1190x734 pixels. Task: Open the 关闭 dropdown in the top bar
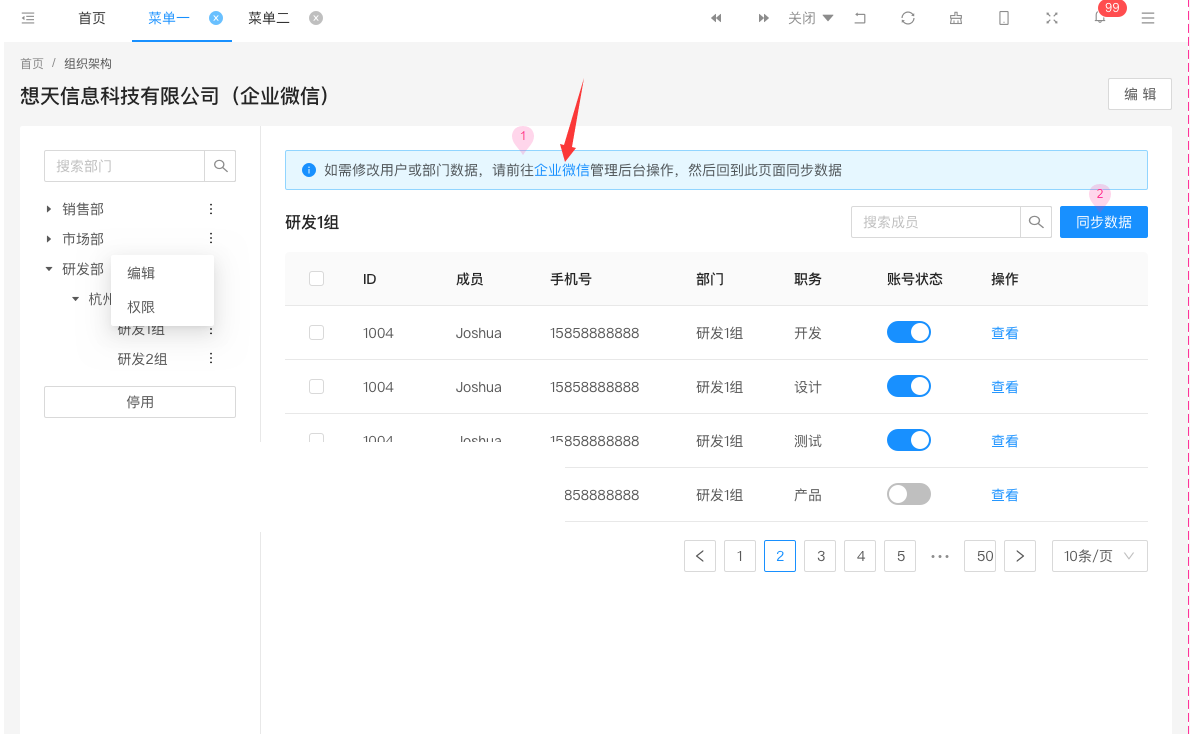pos(811,18)
